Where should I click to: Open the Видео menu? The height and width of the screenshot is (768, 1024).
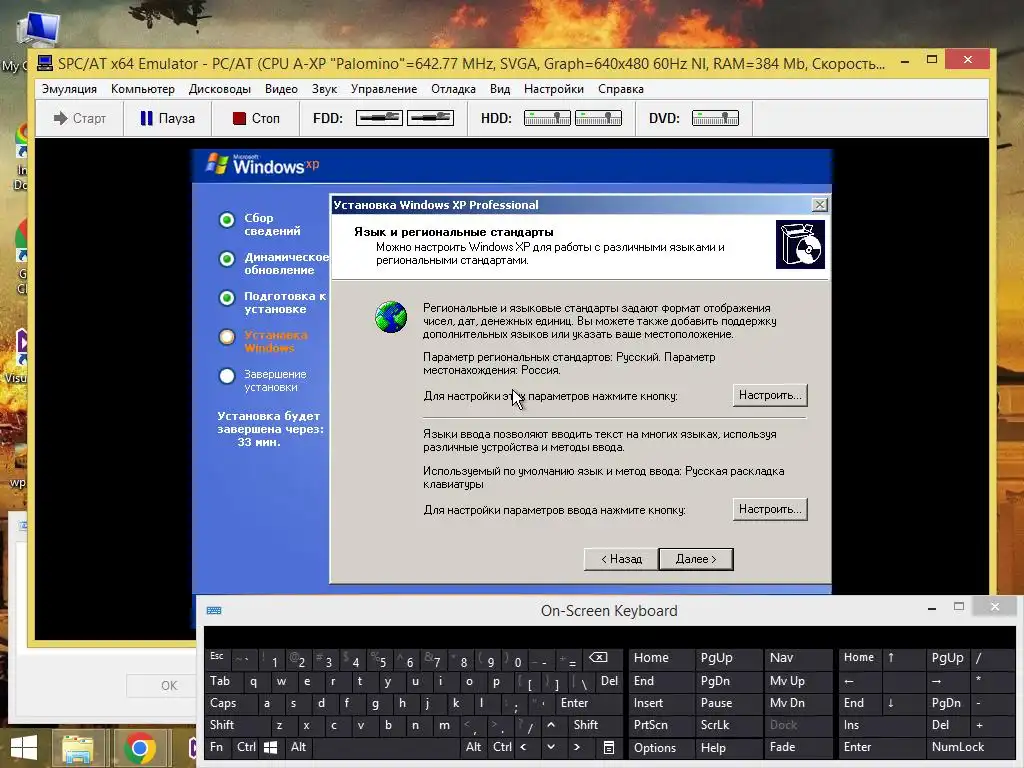tap(281, 89)
